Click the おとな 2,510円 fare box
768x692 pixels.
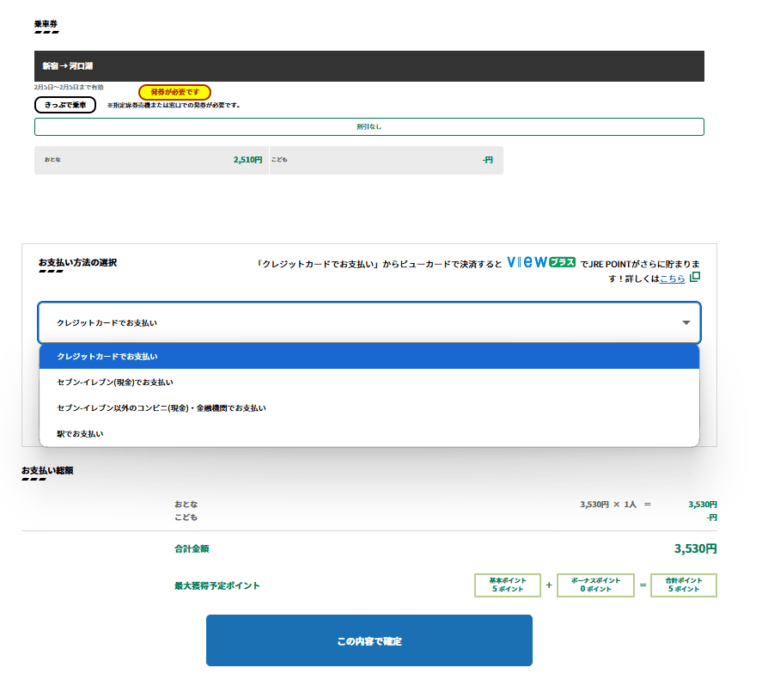click(150, 160)
